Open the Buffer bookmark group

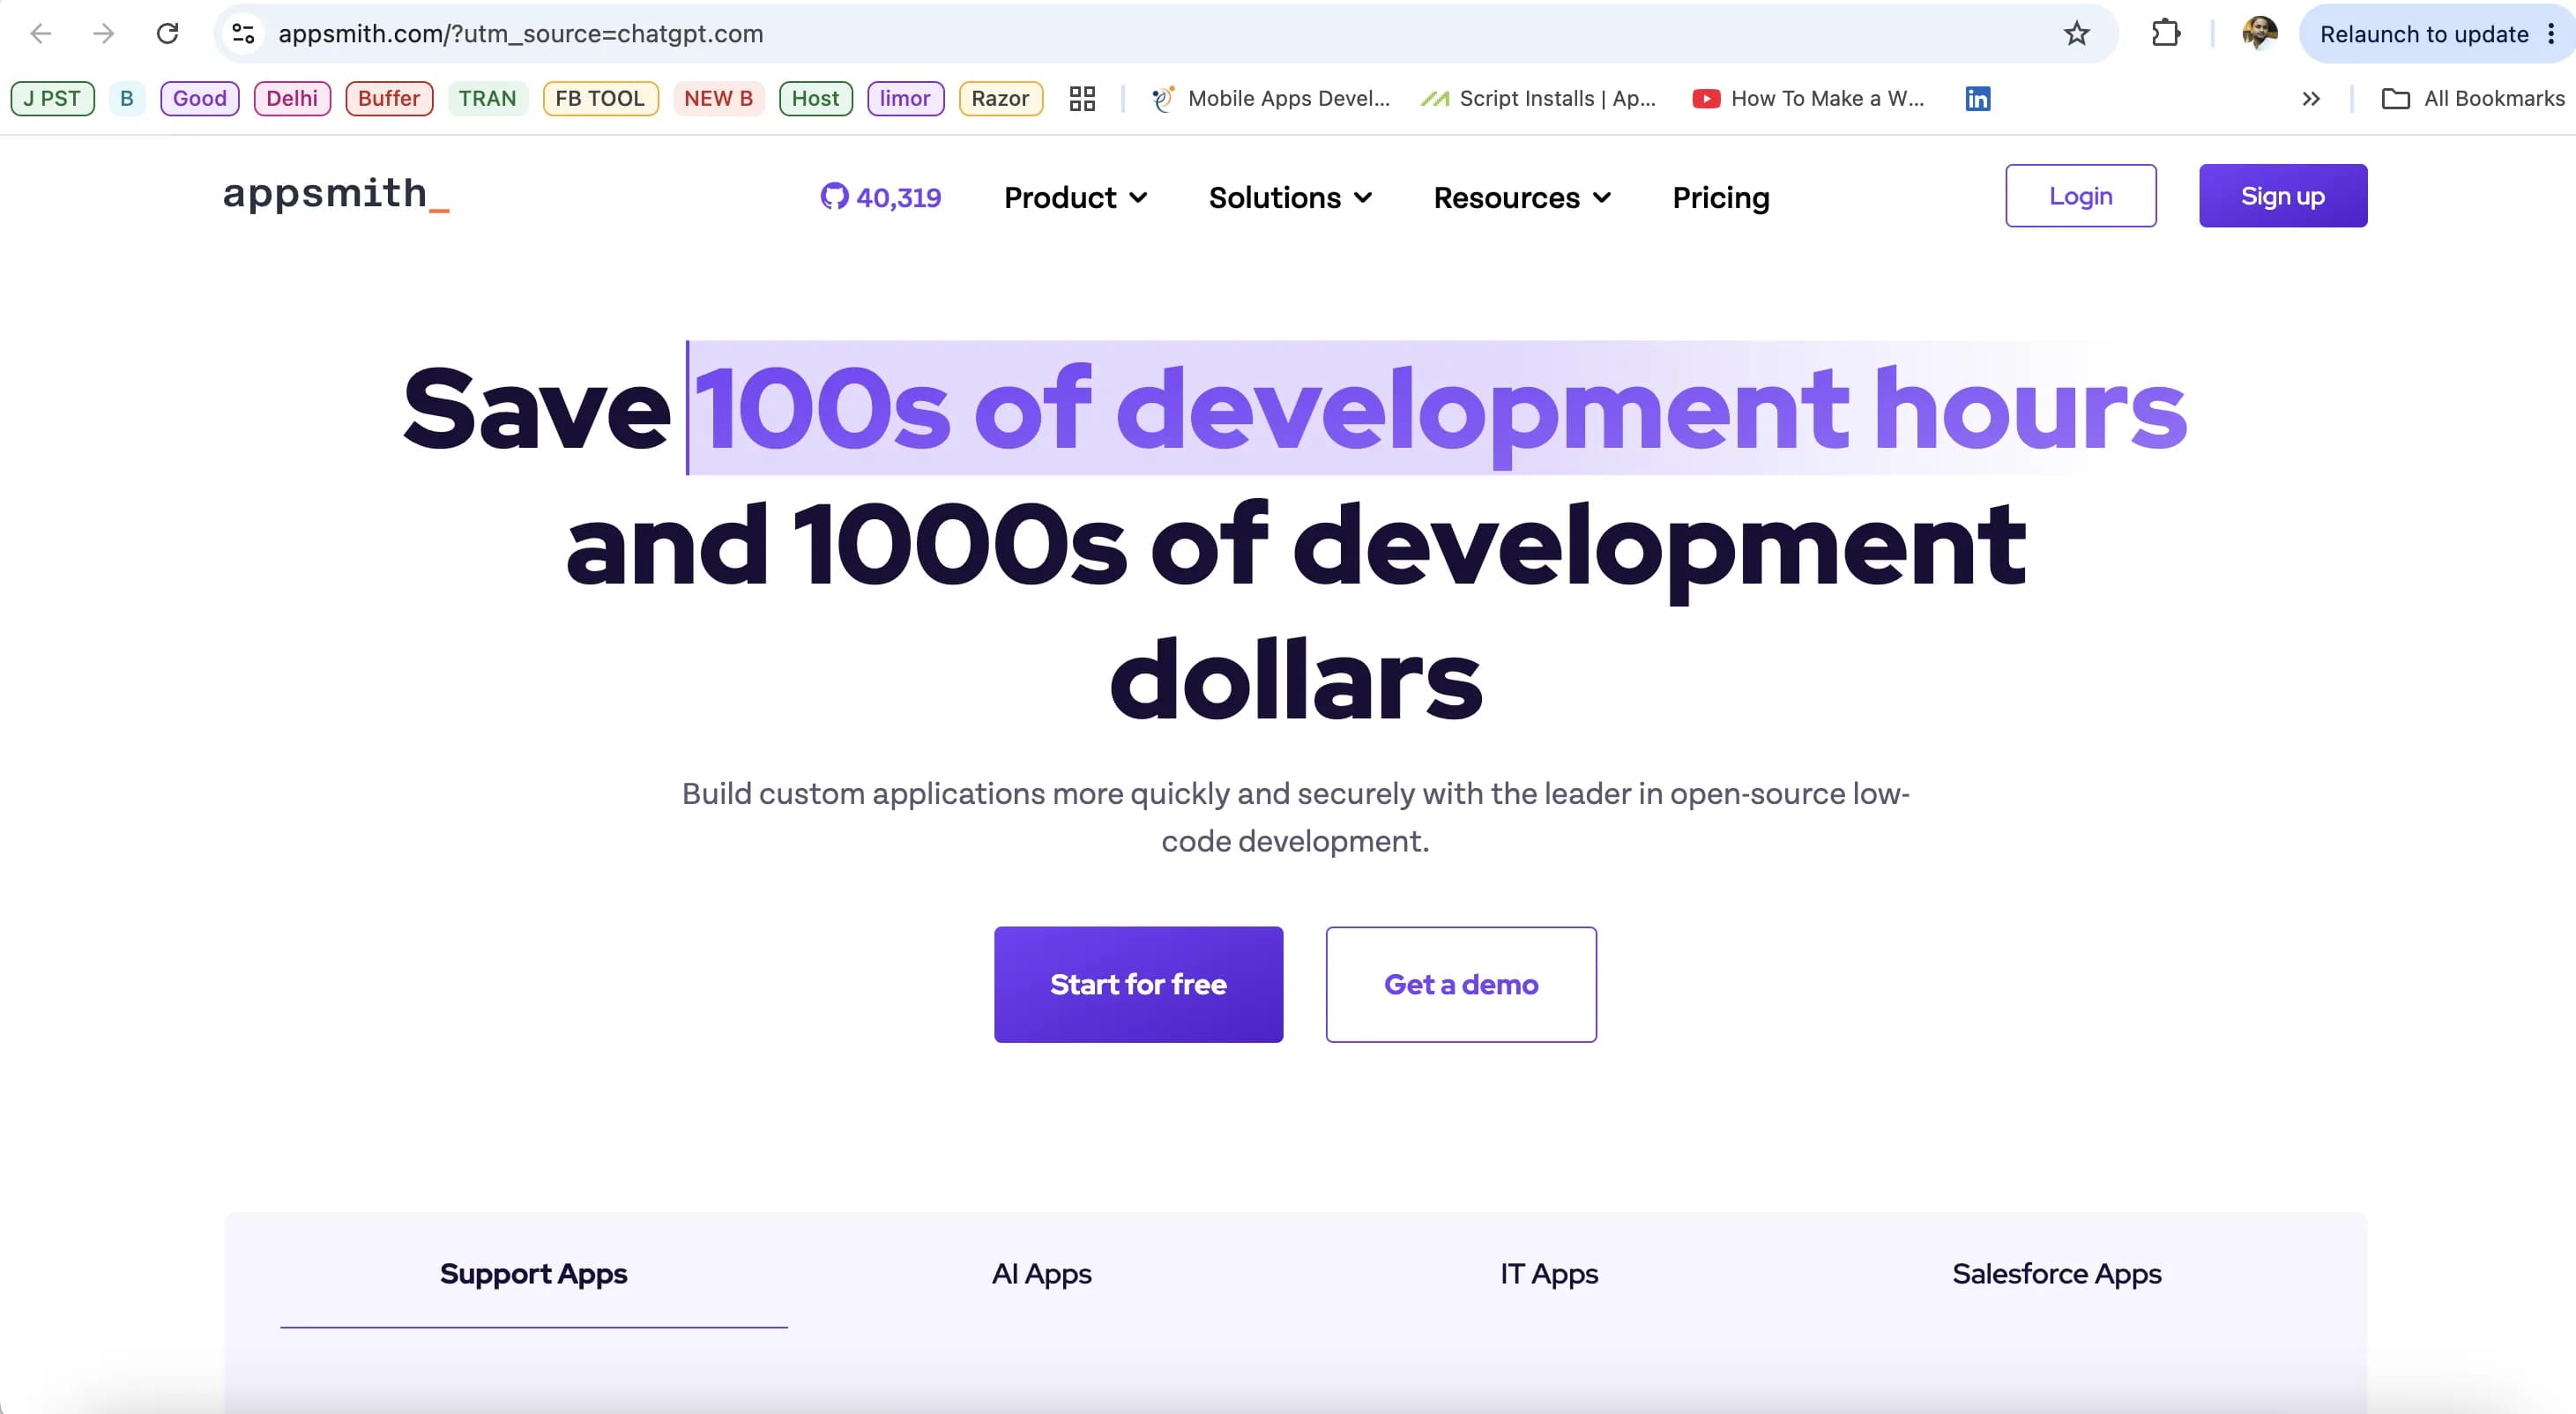(389, 98)
